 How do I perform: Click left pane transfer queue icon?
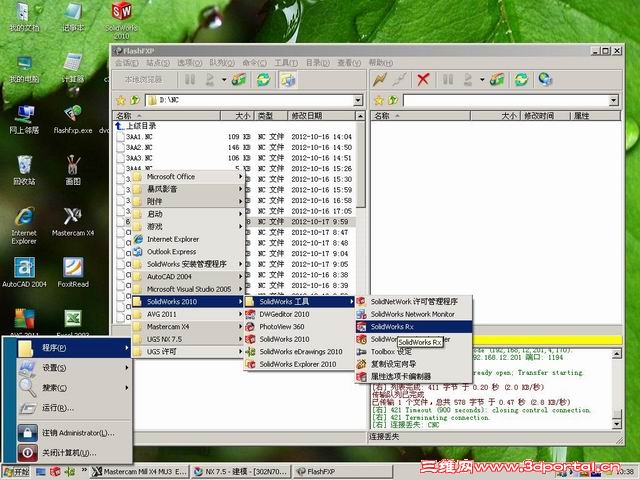click(x=239, y=80)
